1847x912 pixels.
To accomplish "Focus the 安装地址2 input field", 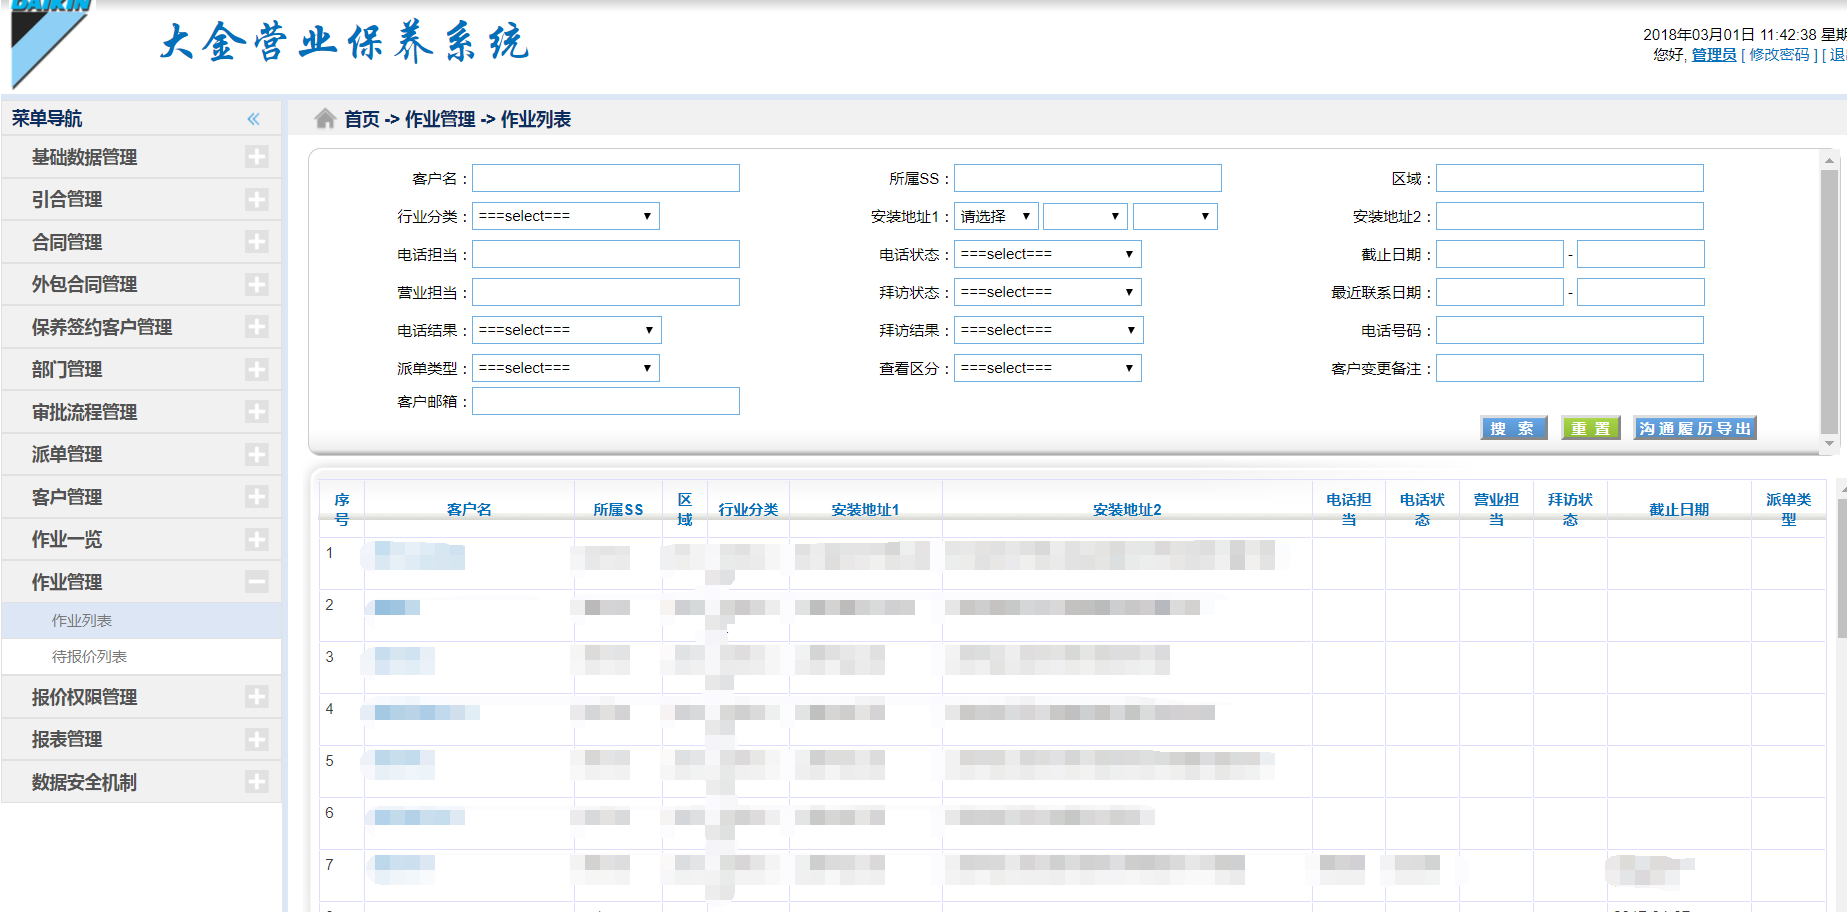I will 1570,216.
